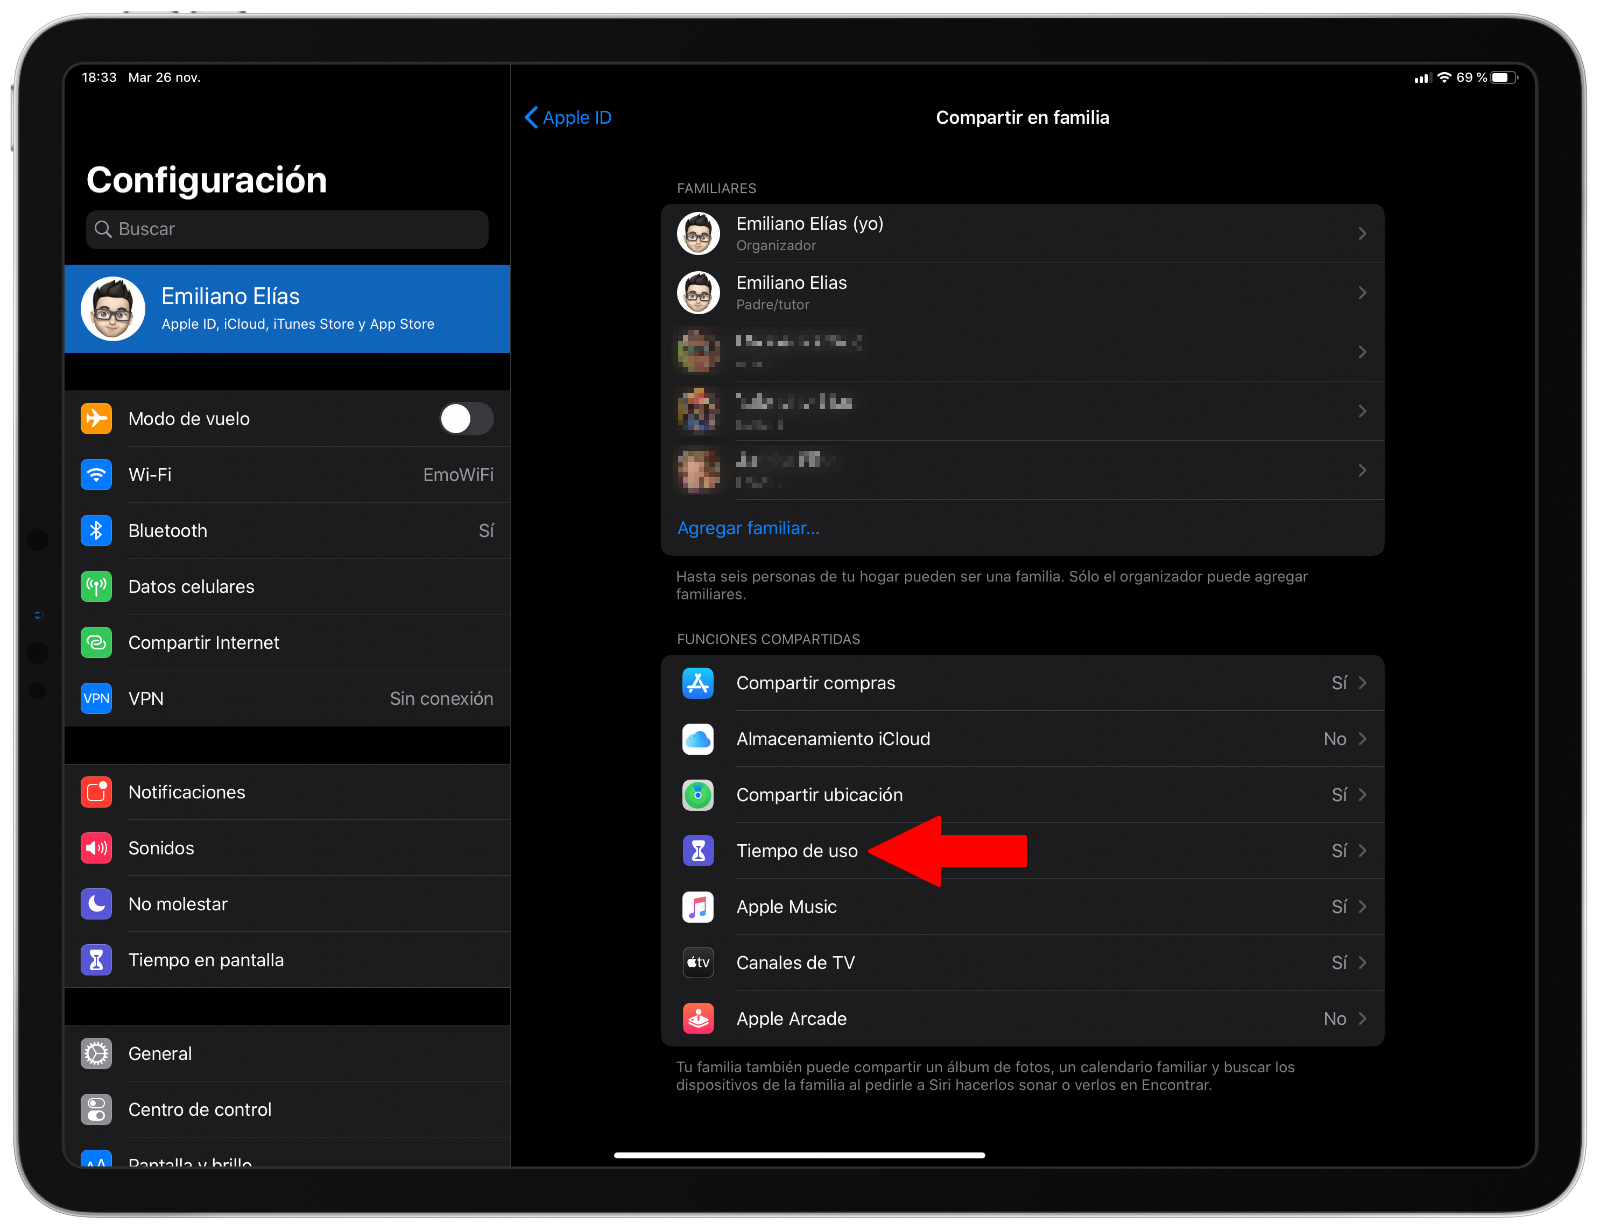Screen dimensions: 1600x1231
Task: Tap Emiliano Elias Padre/tutor avatar
Action: click(698, 292)
